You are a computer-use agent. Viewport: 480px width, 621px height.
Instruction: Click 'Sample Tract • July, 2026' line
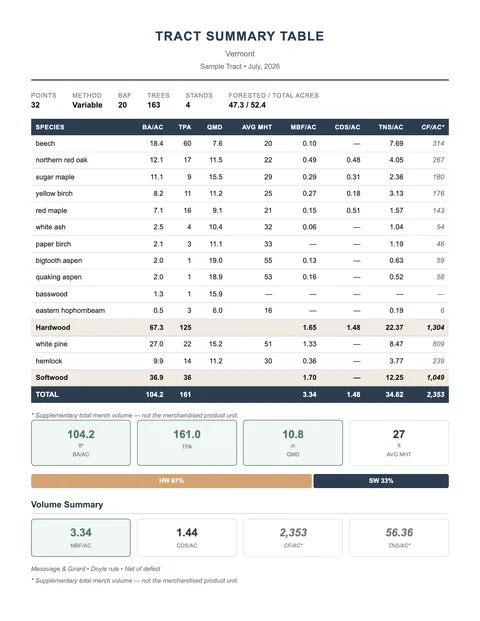tap(240, 66)
